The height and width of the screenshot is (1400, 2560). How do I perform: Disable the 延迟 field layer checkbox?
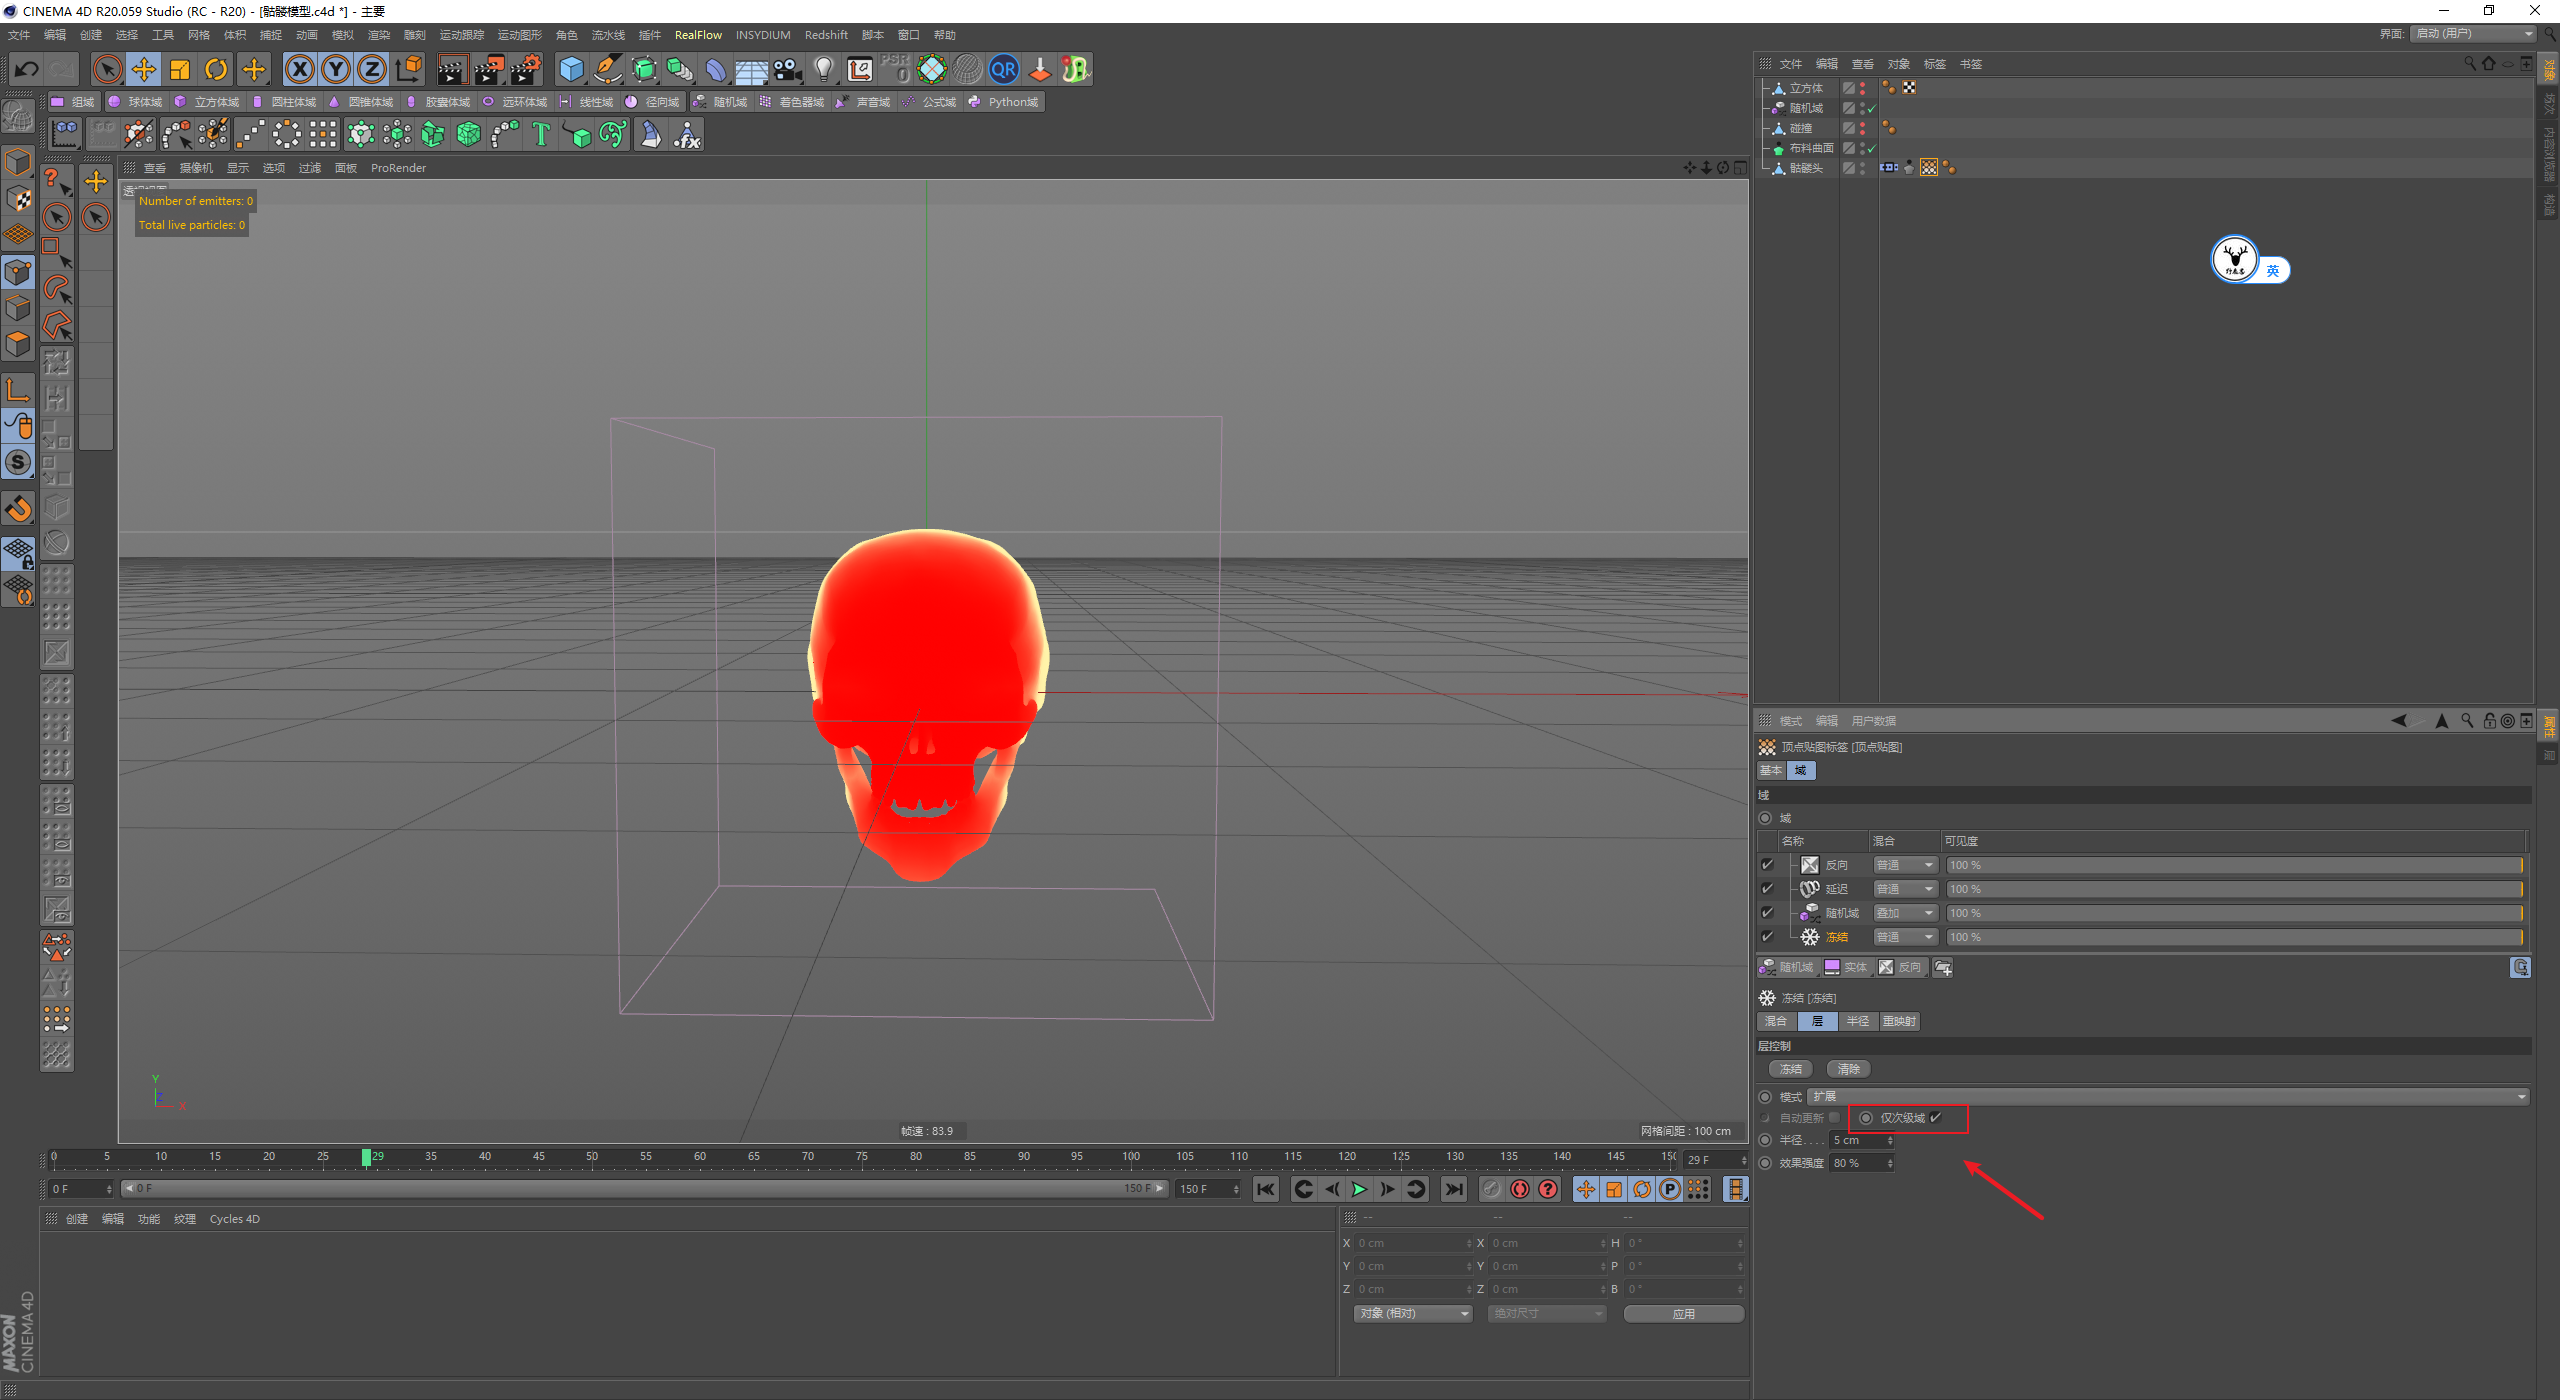[x=1767, y=889]
